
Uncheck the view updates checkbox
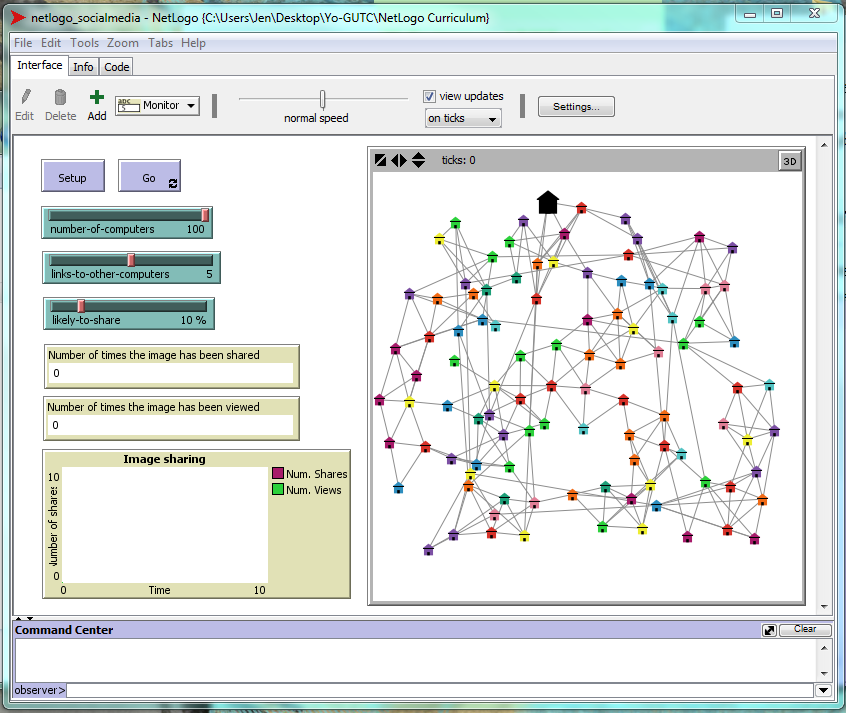click(430, 97)
